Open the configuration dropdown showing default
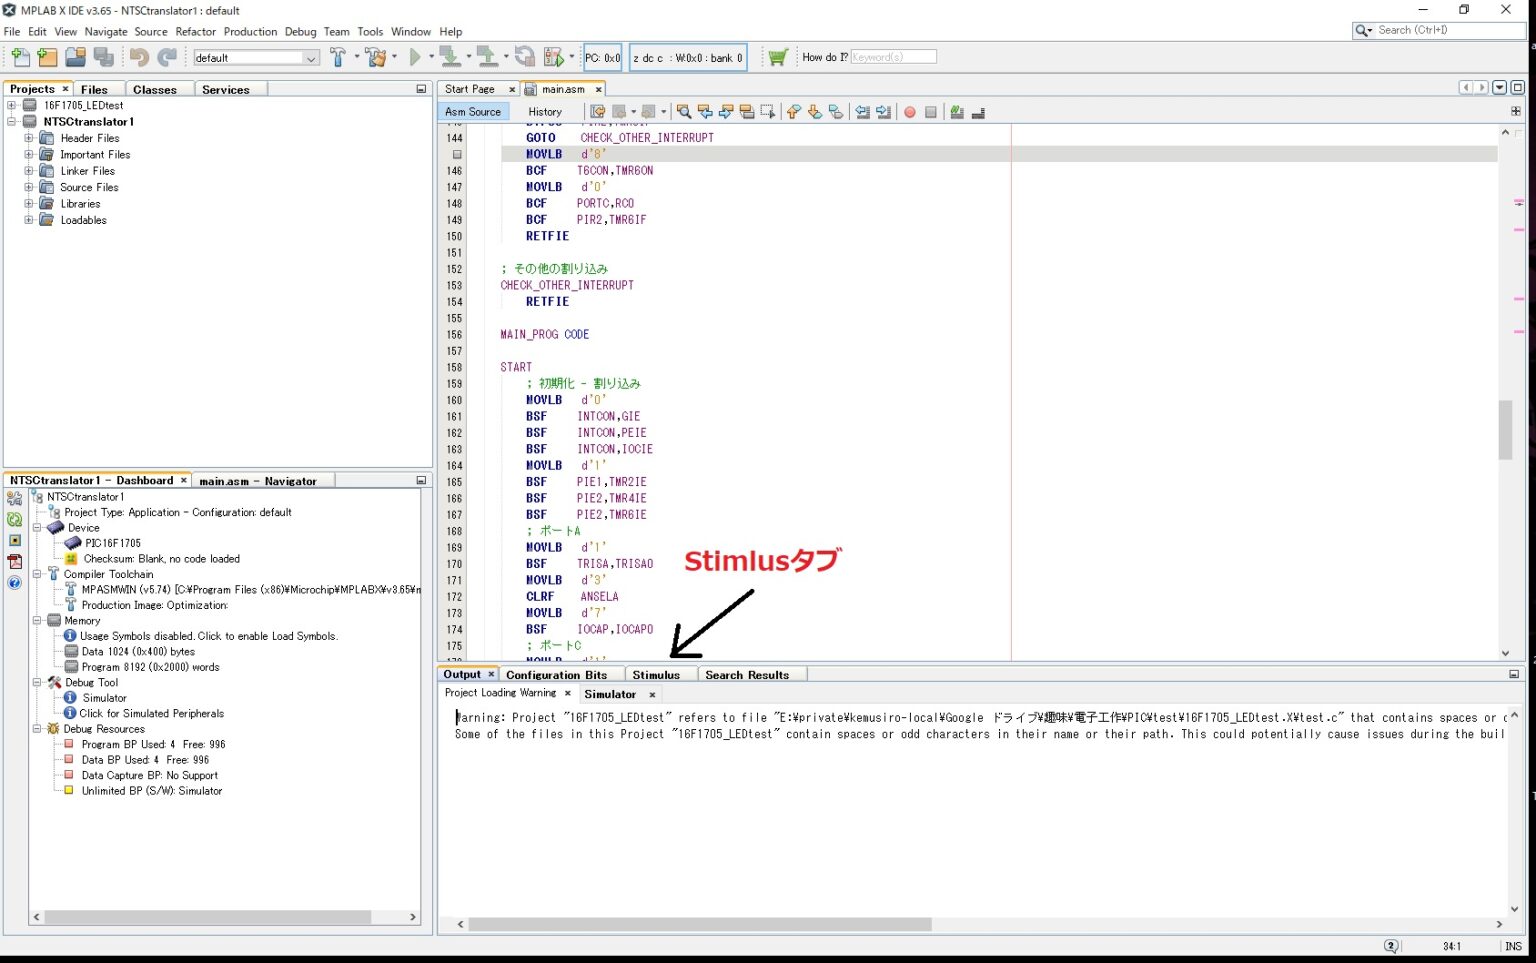 (256, 58)
